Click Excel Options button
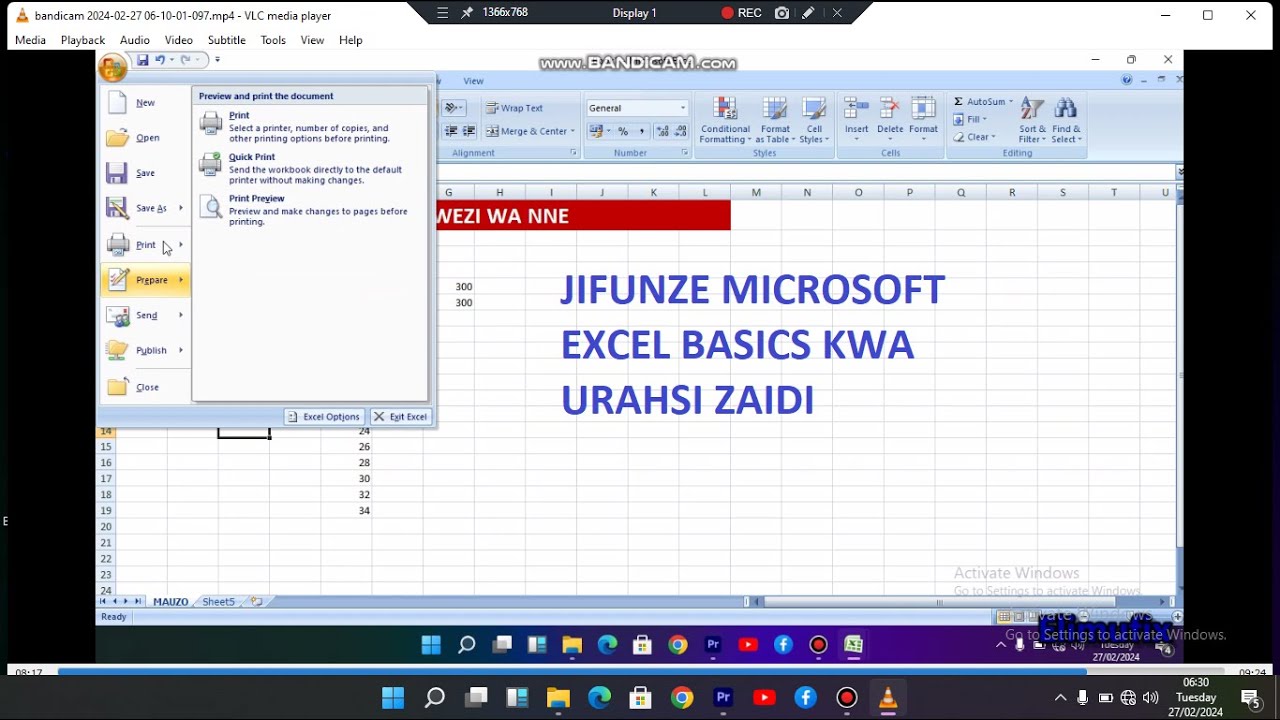The width and height of the screenshot is (1280, 720). point(323,417)
